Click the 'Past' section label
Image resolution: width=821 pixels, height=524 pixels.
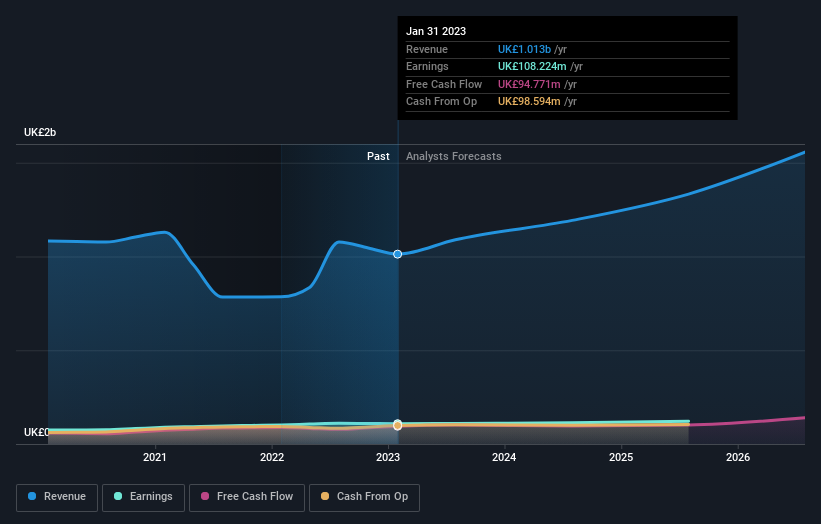pos(378,156)
